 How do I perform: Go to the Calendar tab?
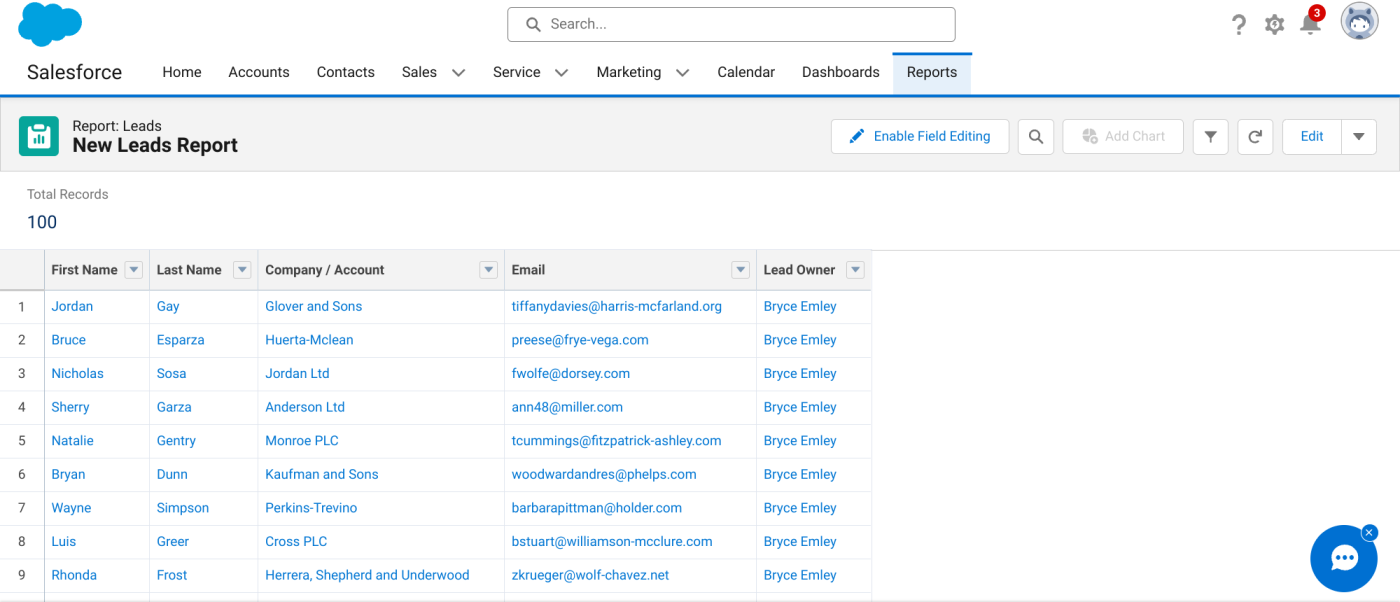tap(746, 72)
